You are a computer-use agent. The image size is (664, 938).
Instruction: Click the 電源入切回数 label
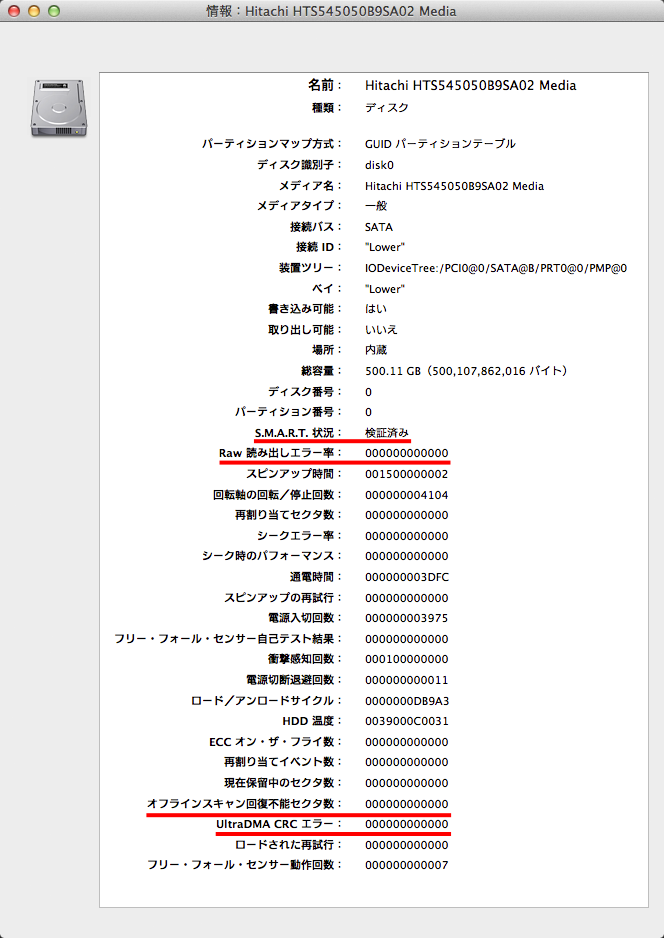pyautogui.click(x=304, y=618)
